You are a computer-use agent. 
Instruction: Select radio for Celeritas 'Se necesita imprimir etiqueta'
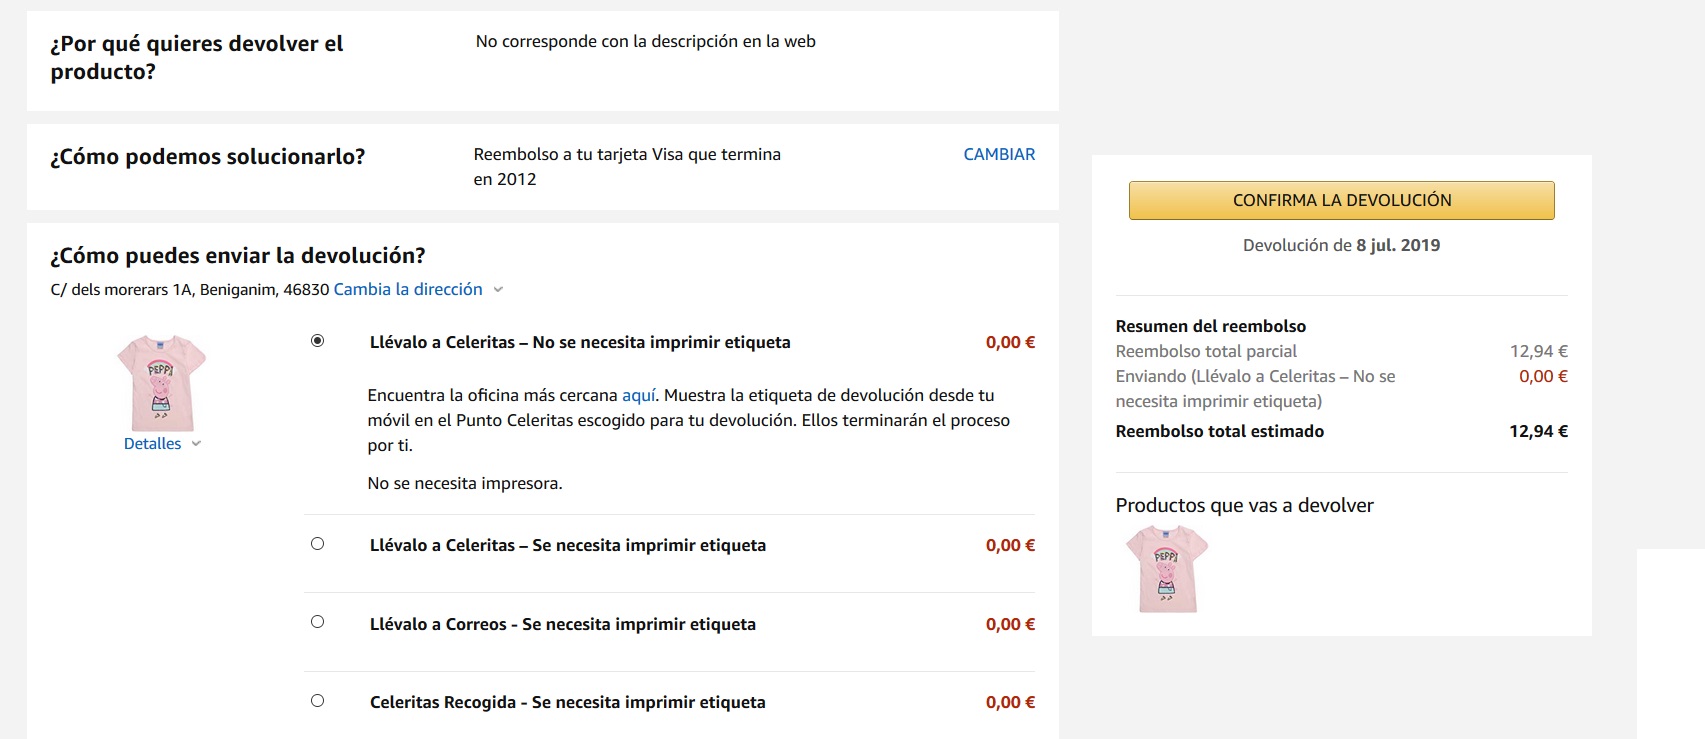click(317, 544)
